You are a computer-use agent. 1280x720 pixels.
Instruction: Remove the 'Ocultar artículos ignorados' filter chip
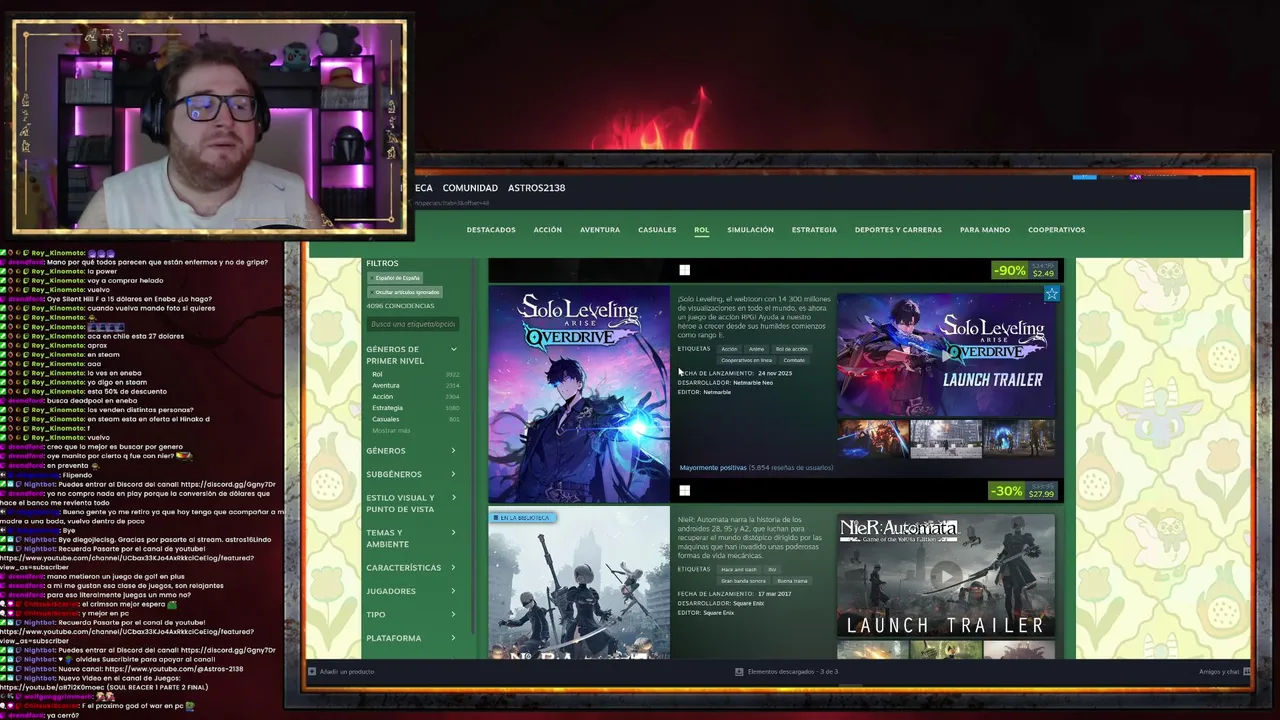[404, 292]
